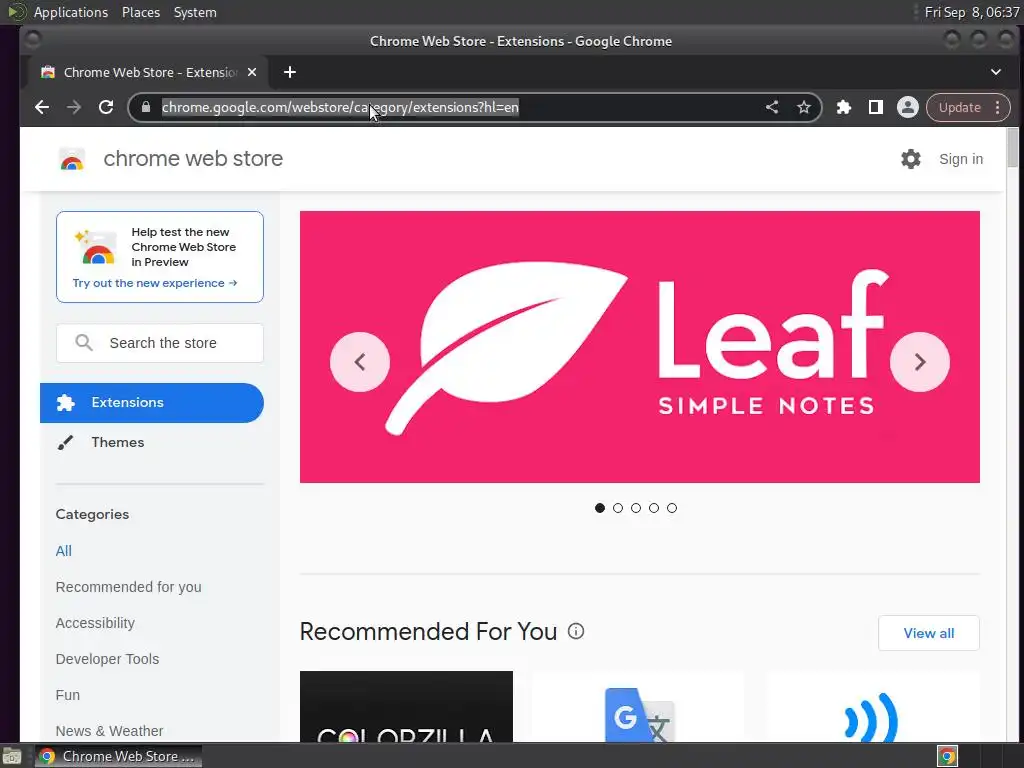
Task: Open the ColorZilla extension tile
Action: [406, 707]
